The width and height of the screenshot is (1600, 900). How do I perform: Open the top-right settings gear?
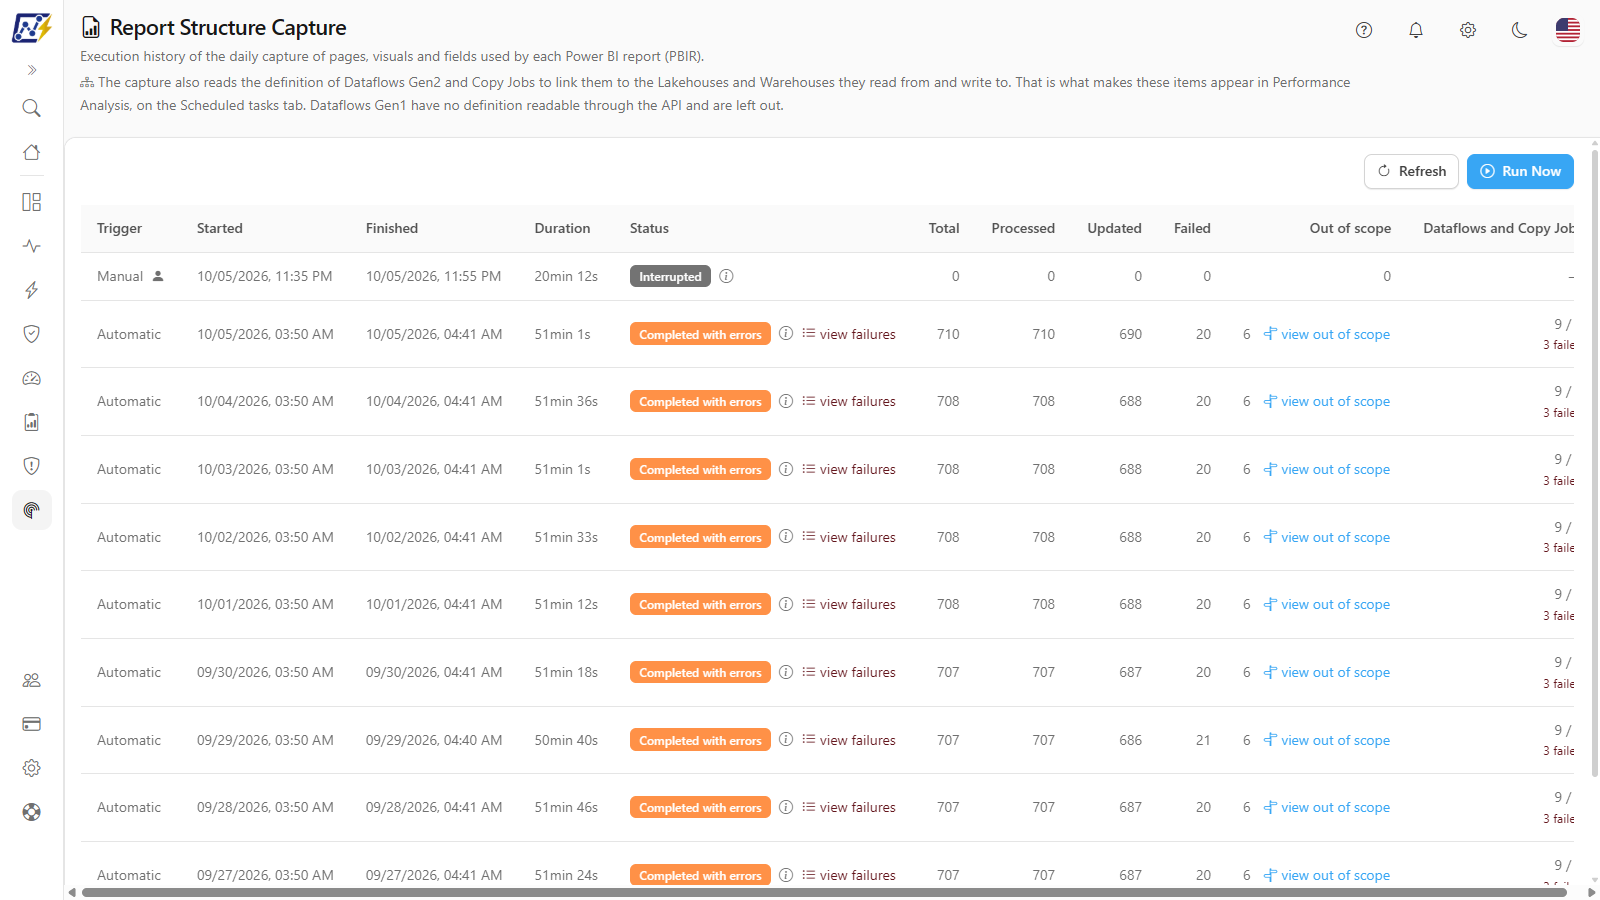1468,30
